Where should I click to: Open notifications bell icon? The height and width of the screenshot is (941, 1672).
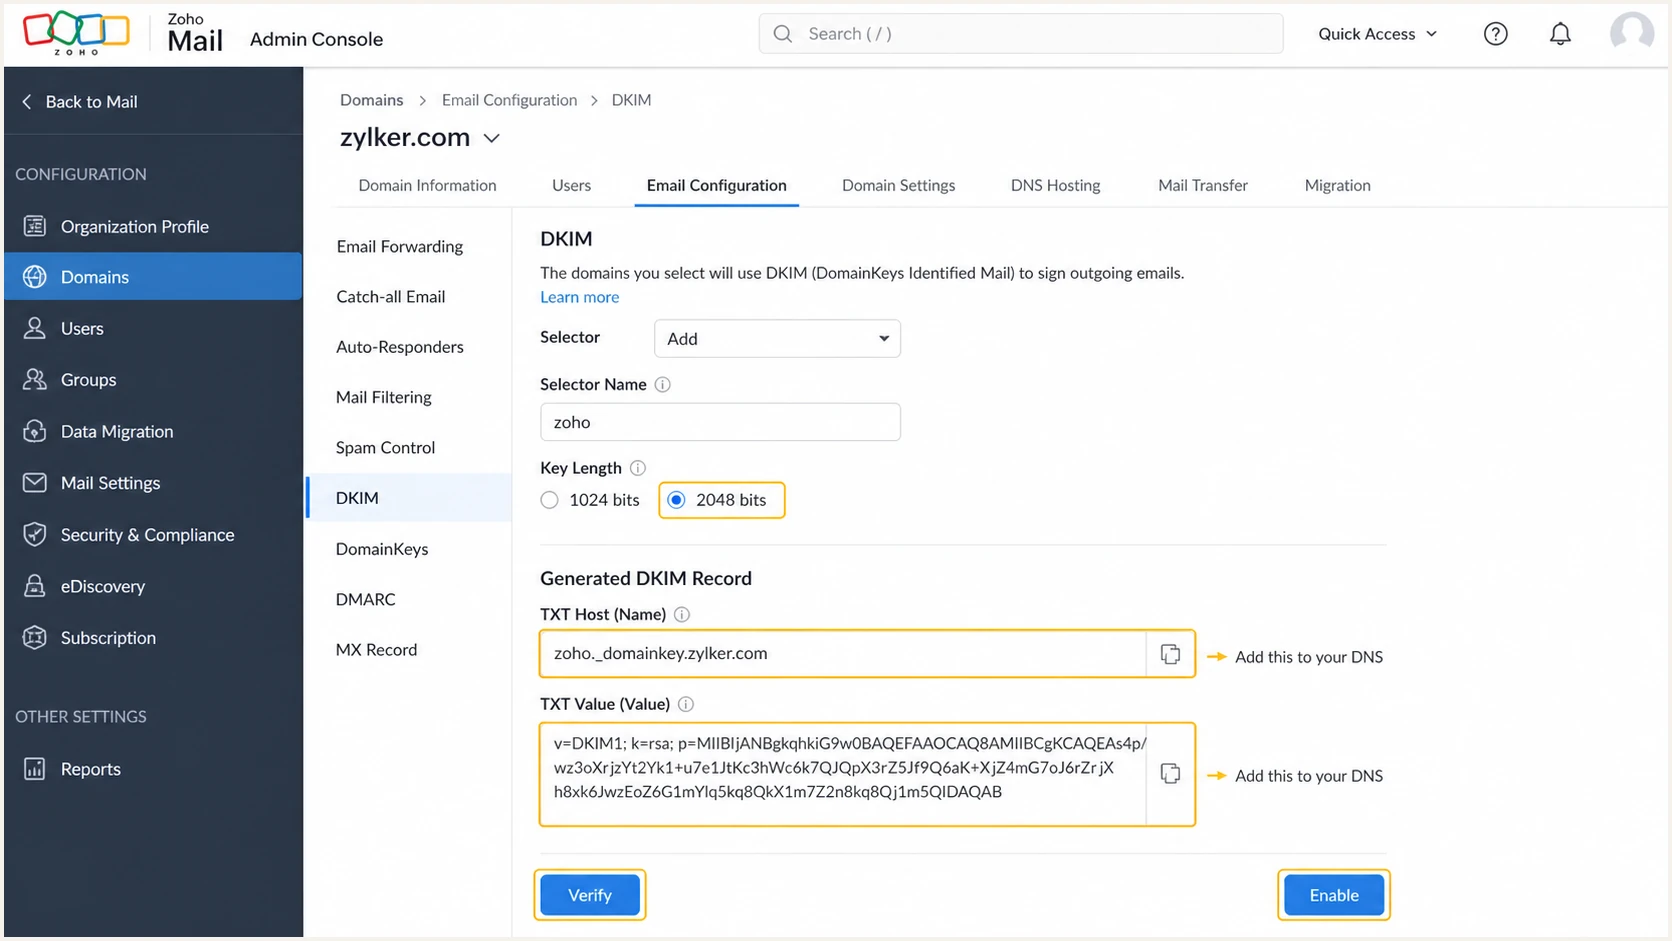[1560, 34]
